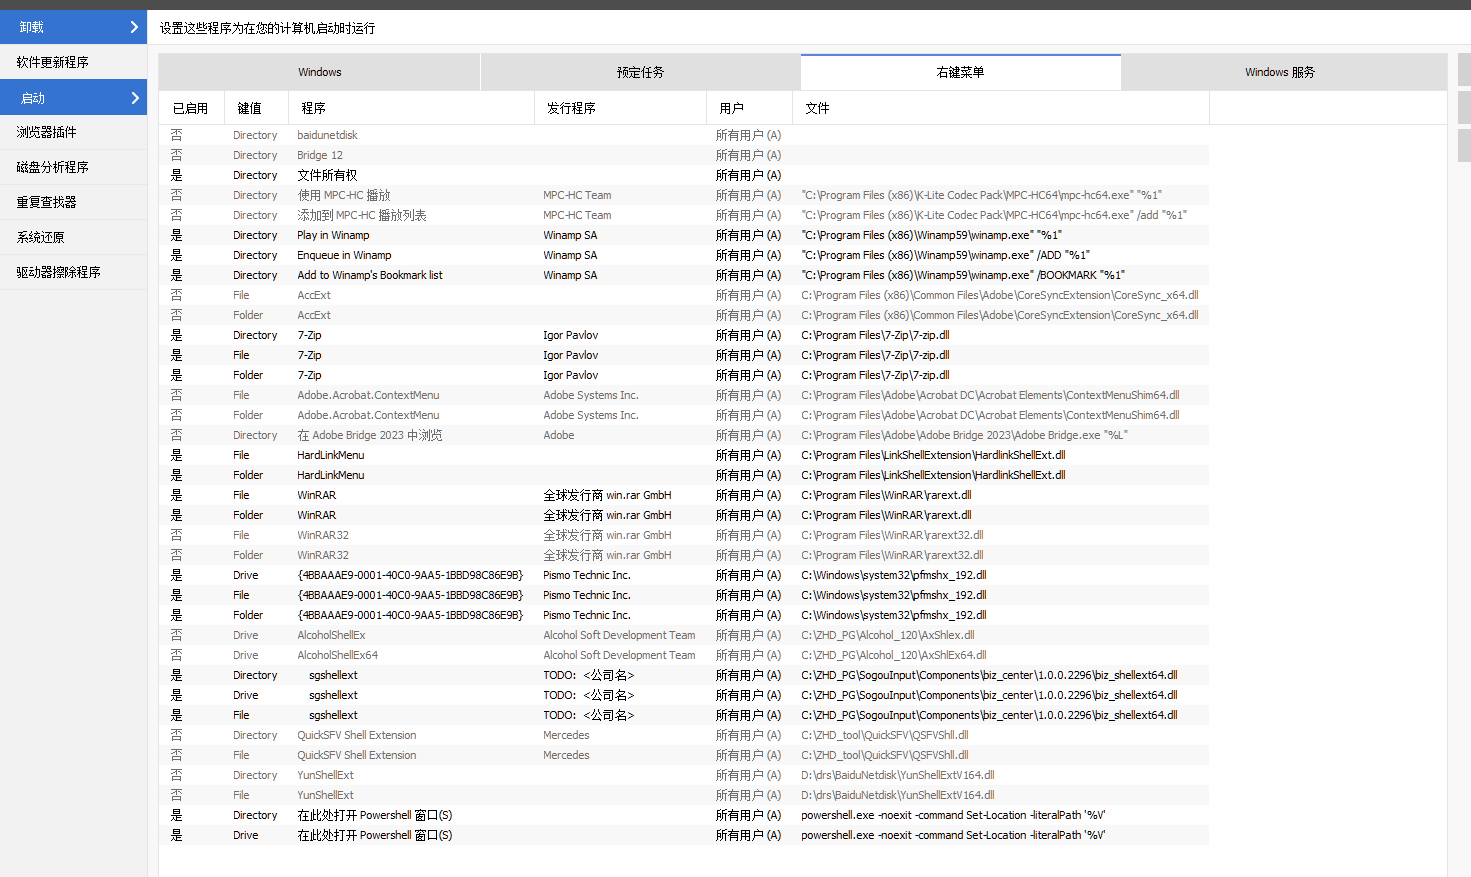Click the chevron next to 启动
The height and width of the screenshot is (877, 1471).
tap(134, 98)
